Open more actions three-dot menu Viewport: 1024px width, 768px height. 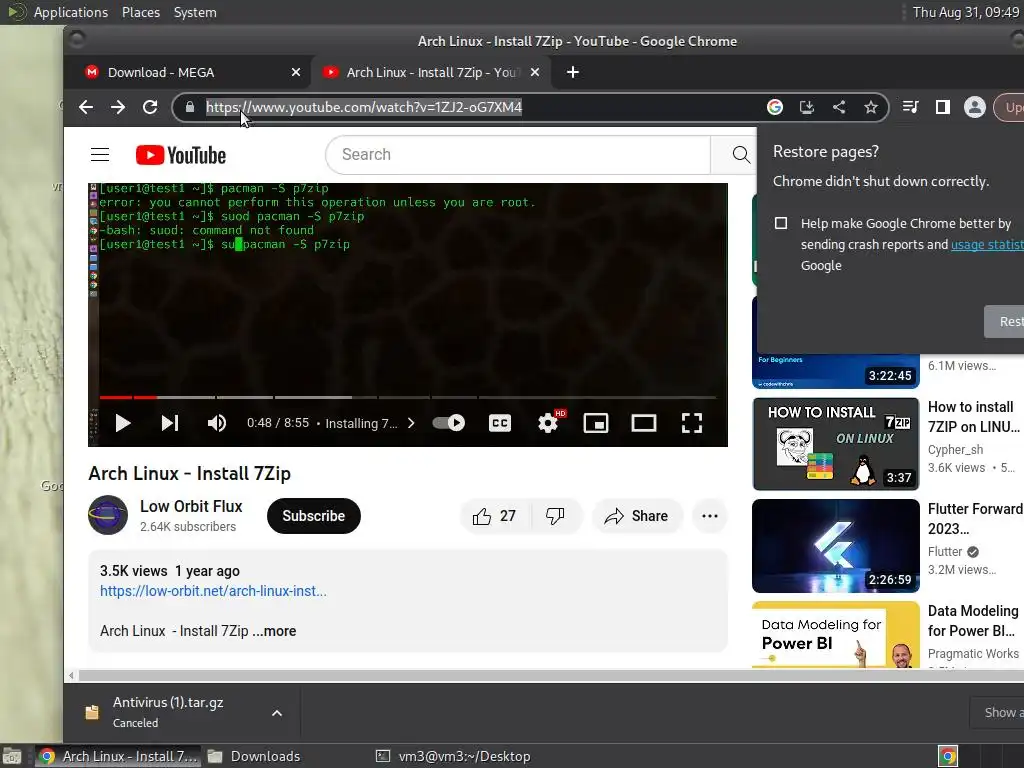[710, 516]
